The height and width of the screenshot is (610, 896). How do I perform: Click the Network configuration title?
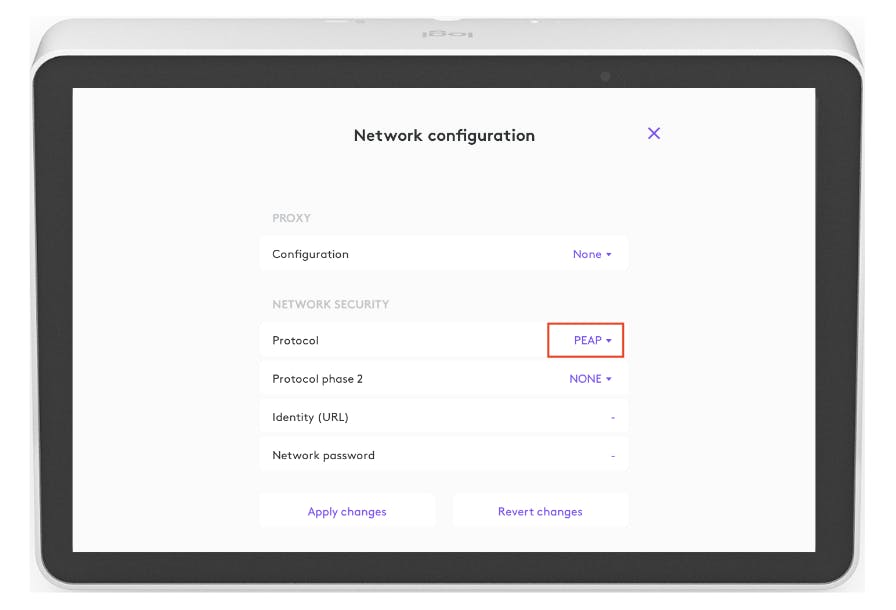tap(444, 135)
